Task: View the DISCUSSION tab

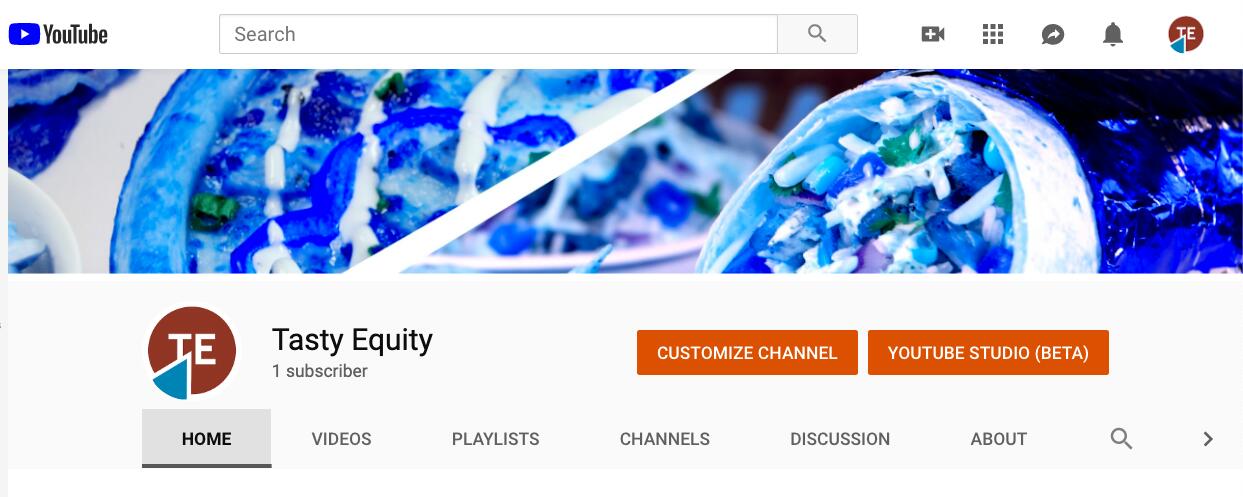Action: click(840, 438)
